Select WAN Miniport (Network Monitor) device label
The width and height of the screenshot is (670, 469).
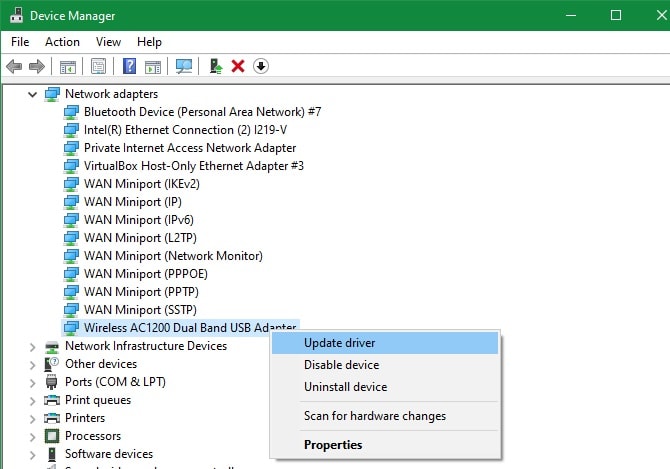point(173,256)
